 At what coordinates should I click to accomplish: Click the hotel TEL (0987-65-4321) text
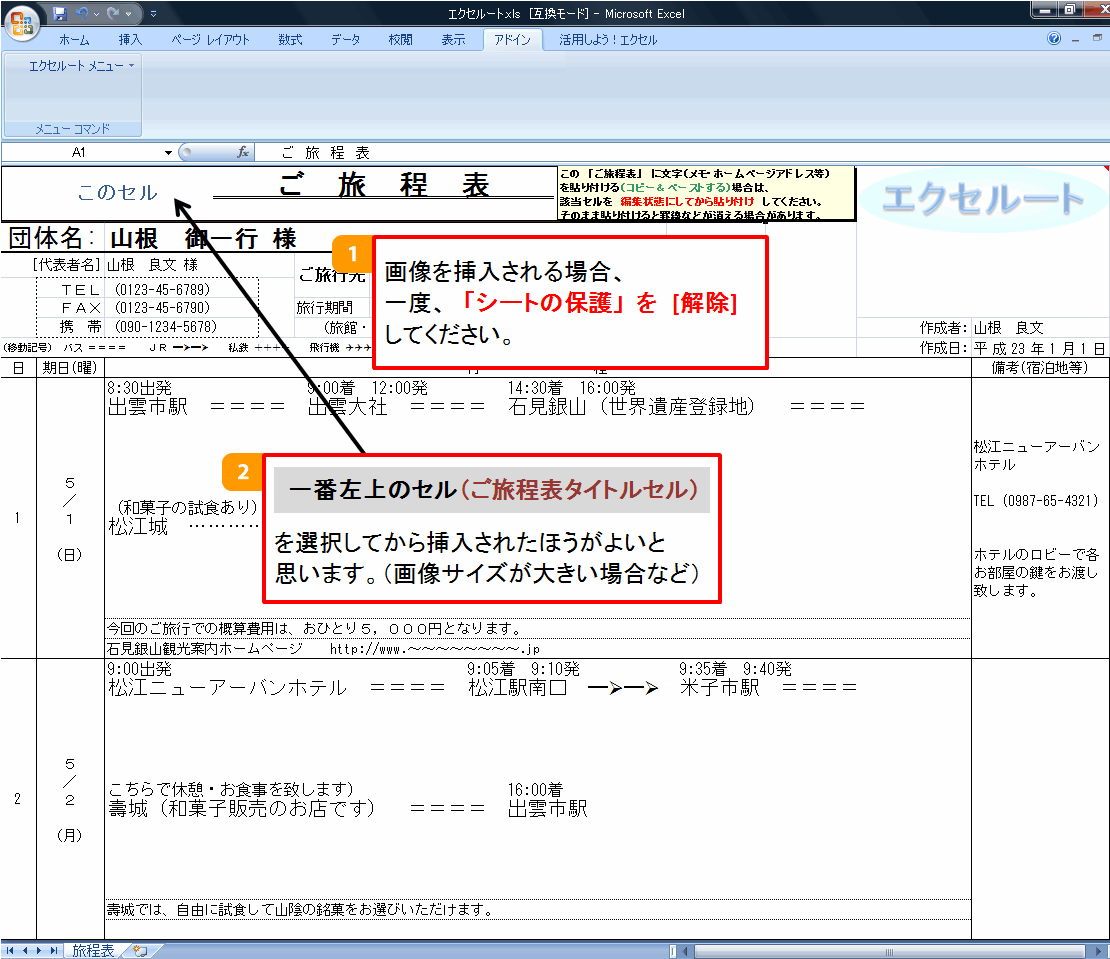pyautogui.click(x=1035, y=501)
